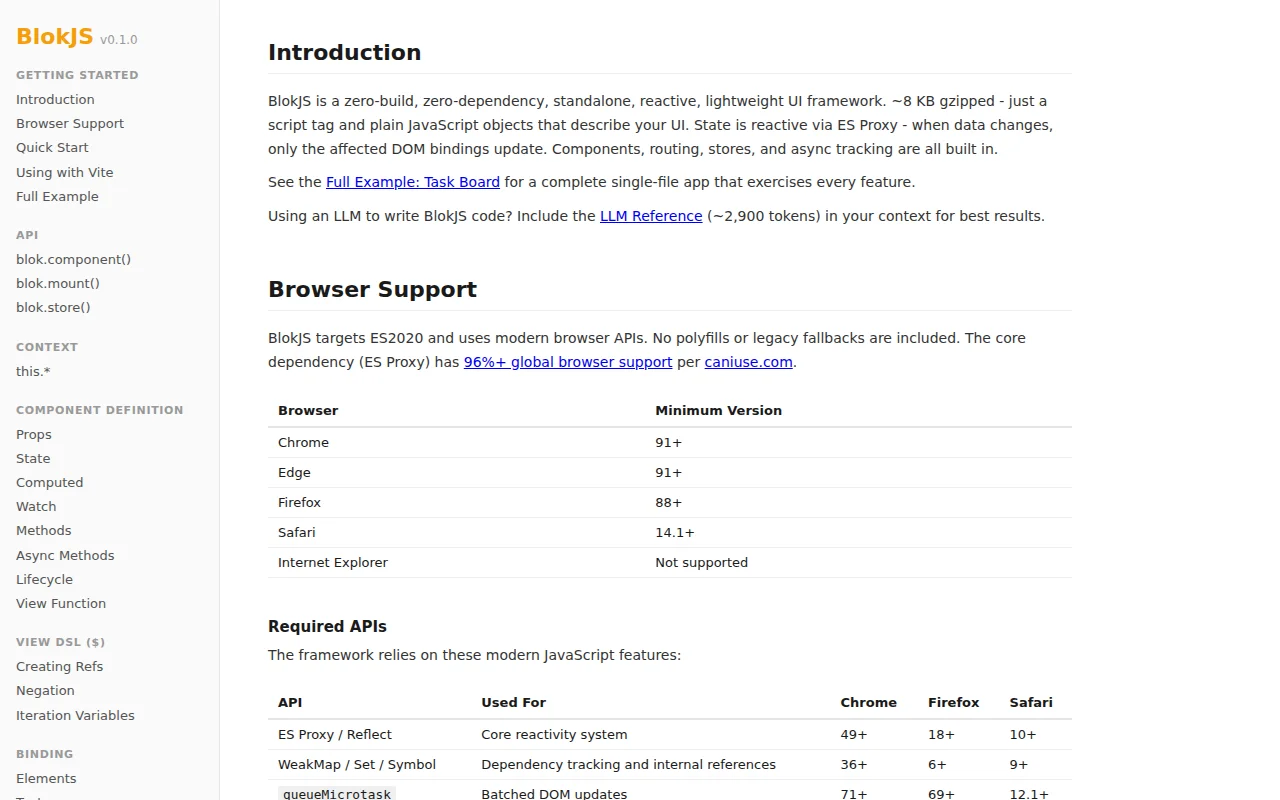The height and width of the screenshot is (800, 1280).
Task: Open blok.mount() API entry
Action: [x=58, y=283]
